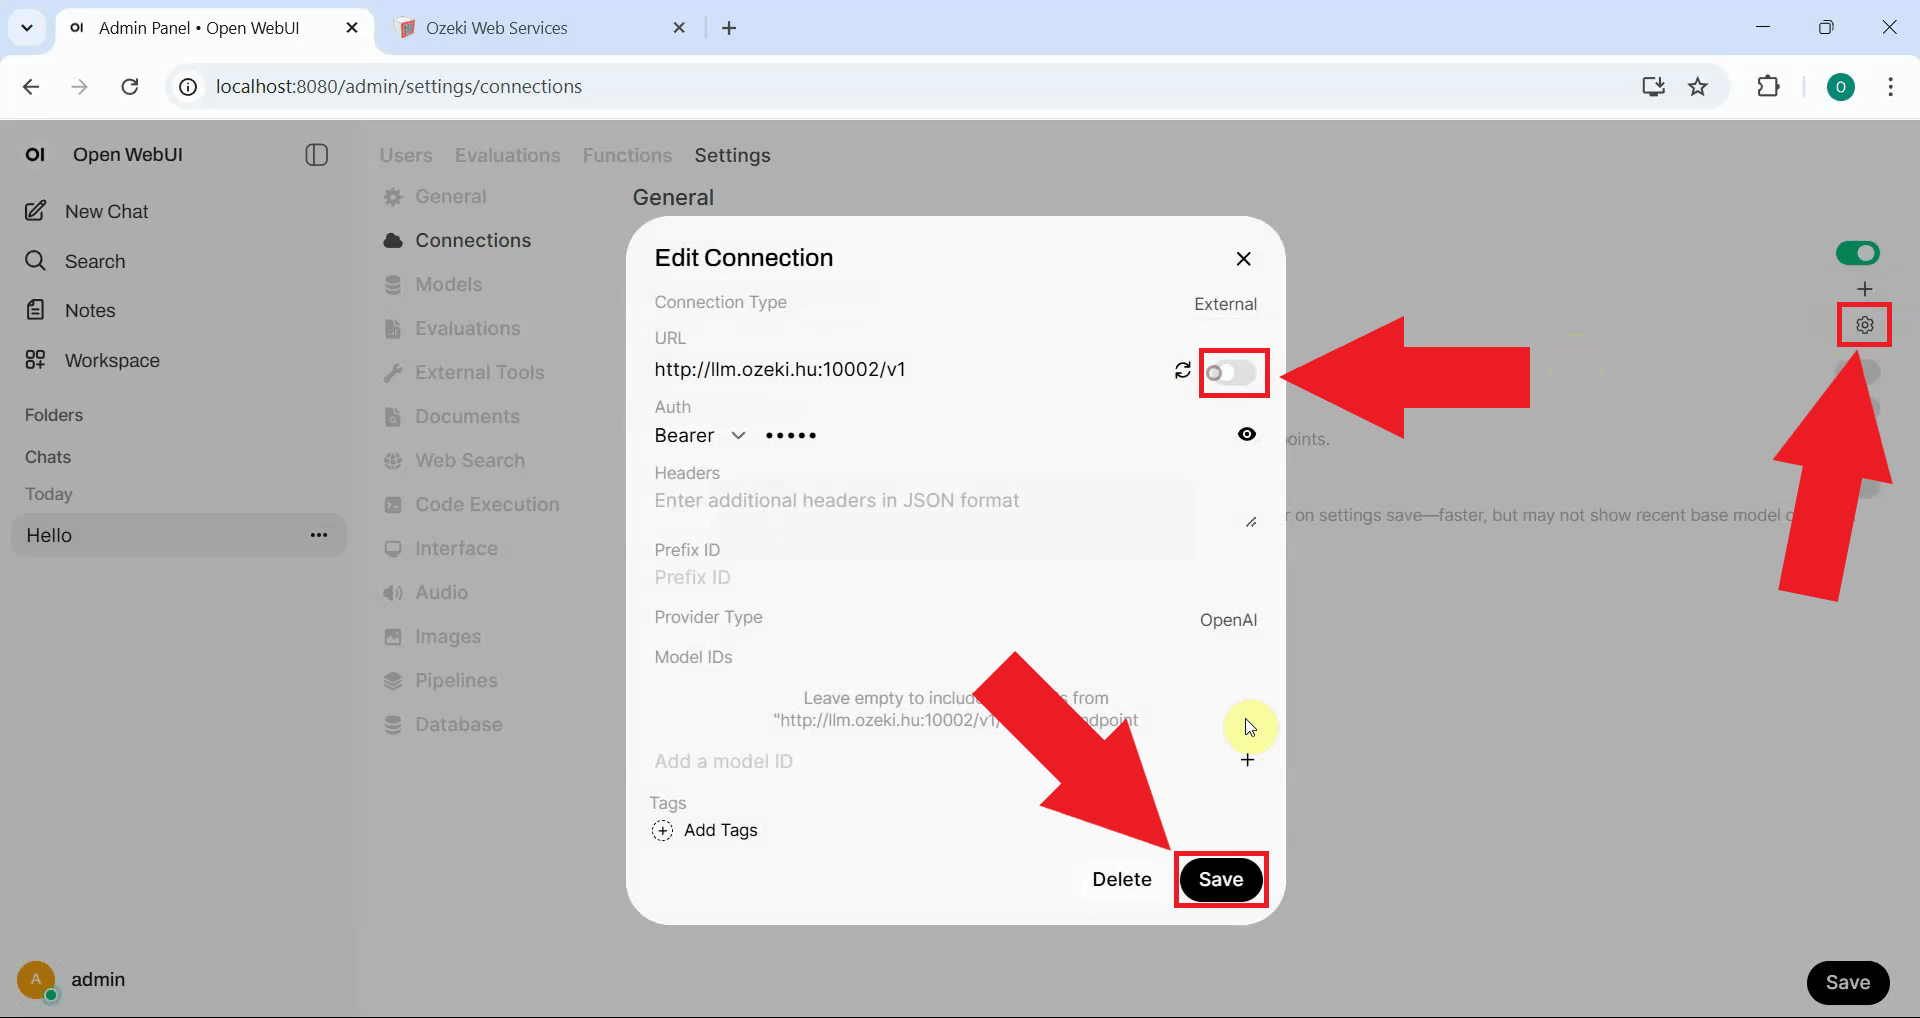Collapse the sidebar using the panel icon

[x=315, y=155]
